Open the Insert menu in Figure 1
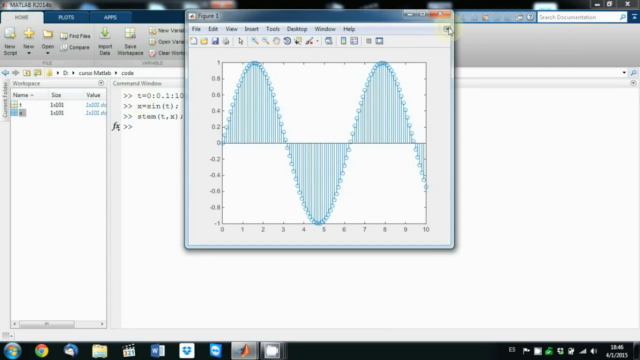Viewport: 640px width, 360px height. pyautogui.click(x=251, y=29)
